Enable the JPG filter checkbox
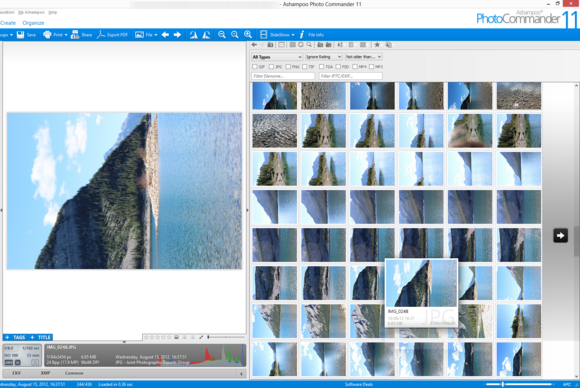Image resolution: width=580 pixels, height=388 pixels. click(x=271, y=67)
